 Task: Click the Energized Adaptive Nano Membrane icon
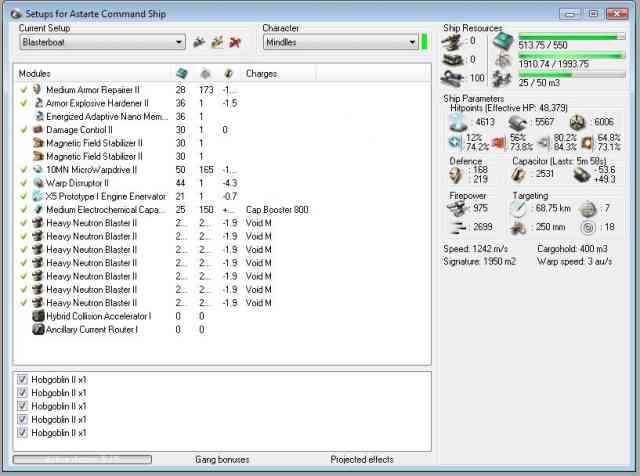click(39, 116)
